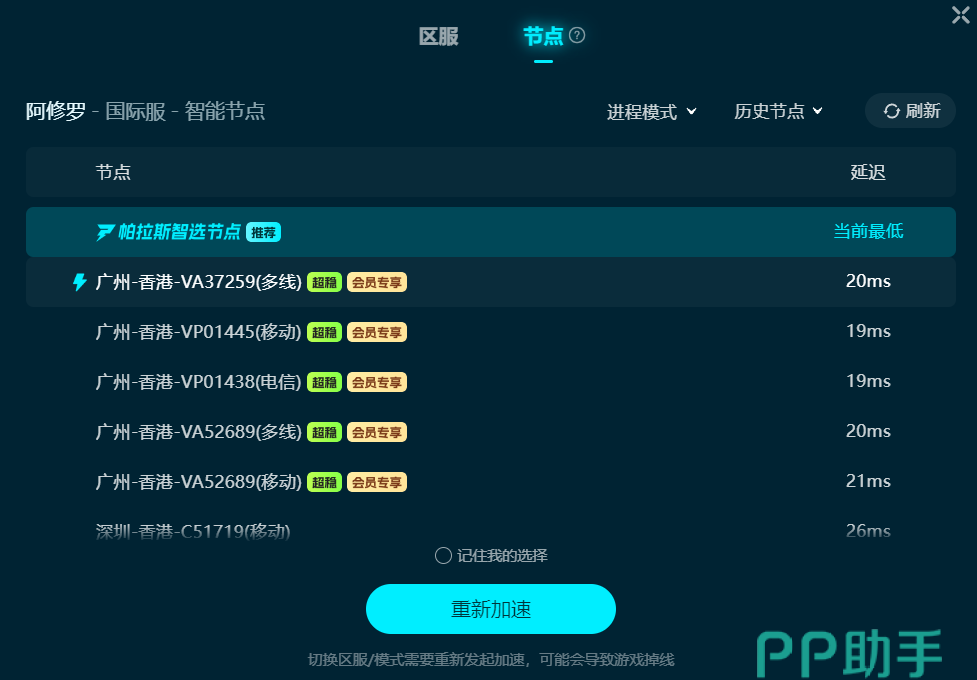Enable the 记住我的选择 radio option
The width and height of the screenshot is (977, 680).
click(443, 555)
